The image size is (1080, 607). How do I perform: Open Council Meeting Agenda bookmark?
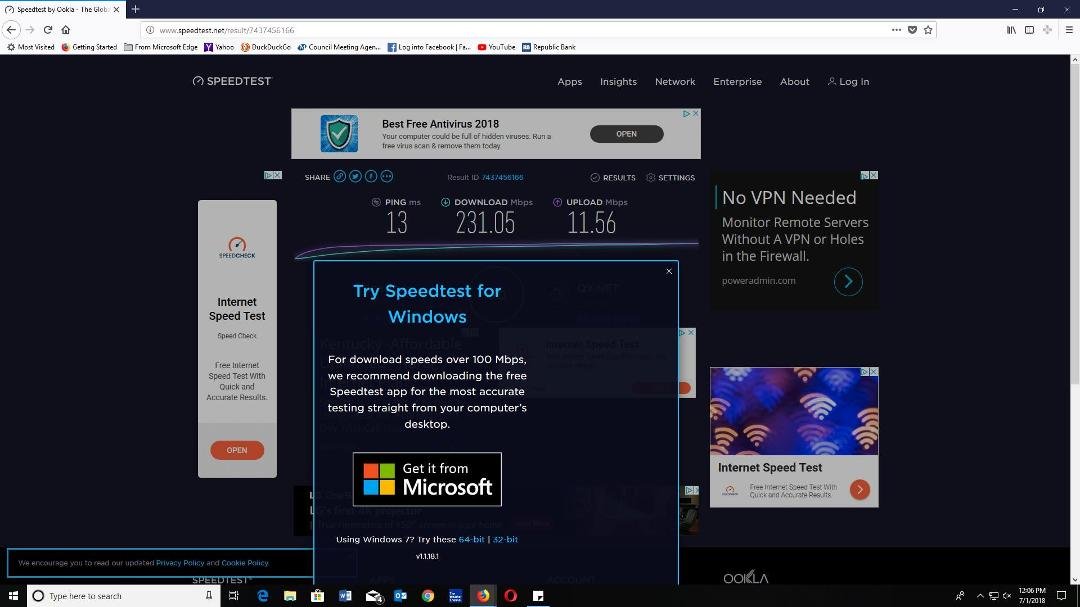[339, 47]
